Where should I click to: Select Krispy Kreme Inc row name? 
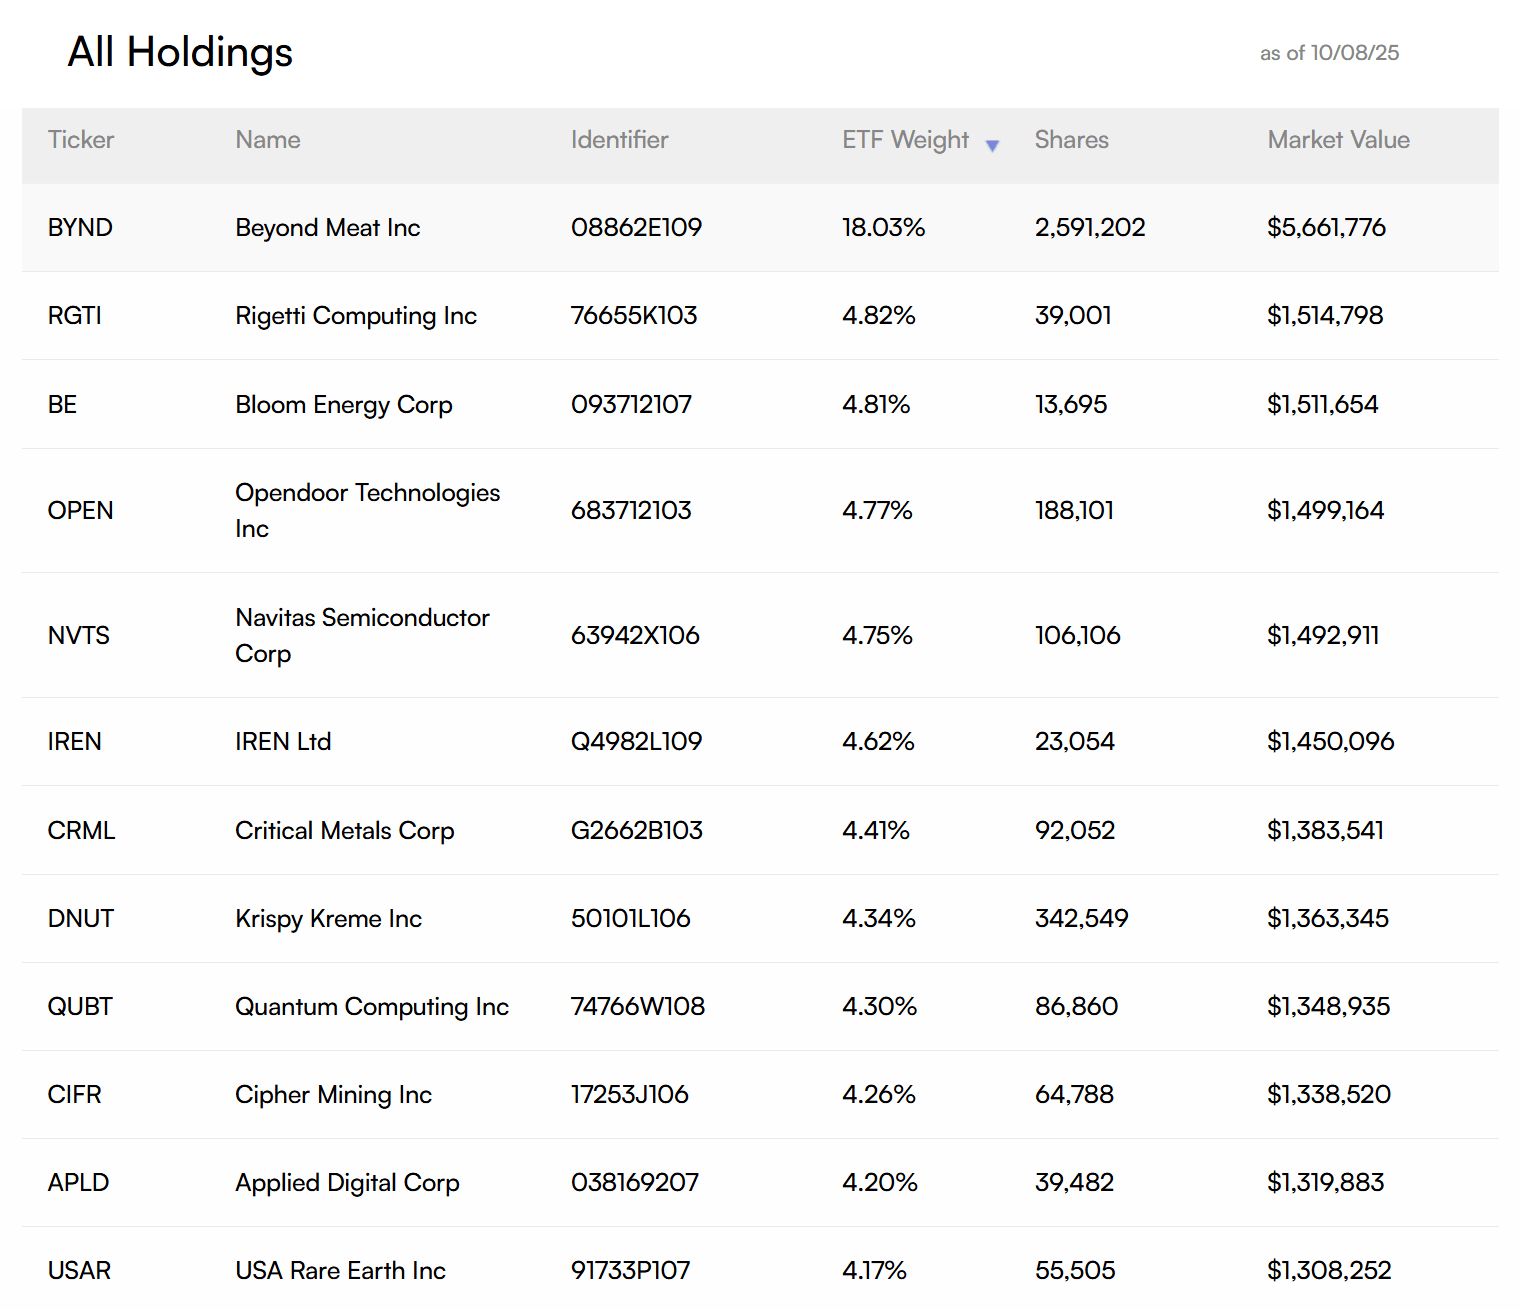tap(328, 919)
